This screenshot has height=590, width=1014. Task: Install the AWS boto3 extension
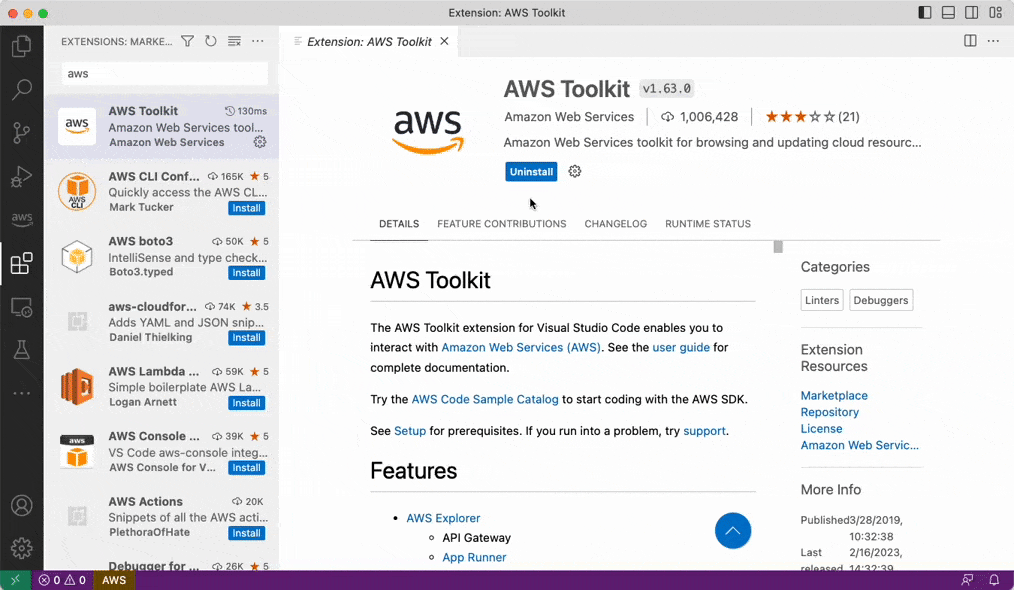point(246,273)
